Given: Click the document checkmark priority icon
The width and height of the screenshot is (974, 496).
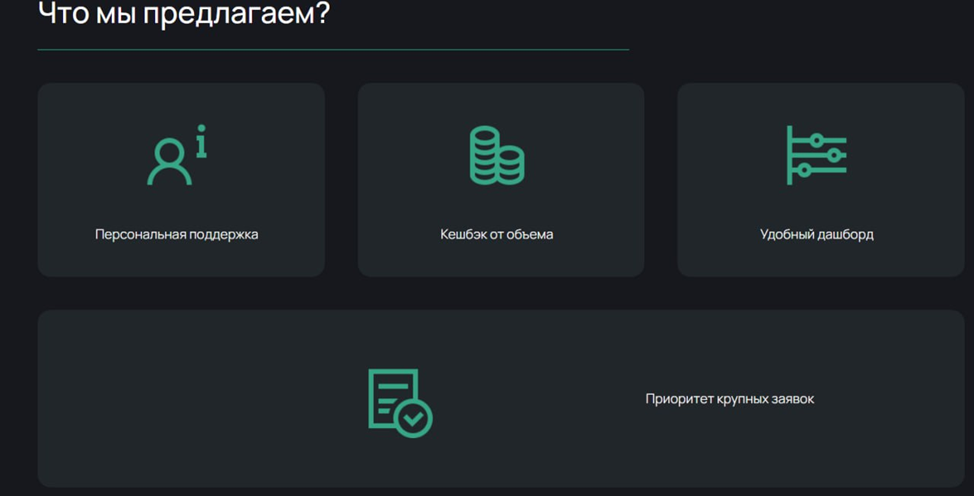Looking at the screenshot, I should tap(400, 403).
